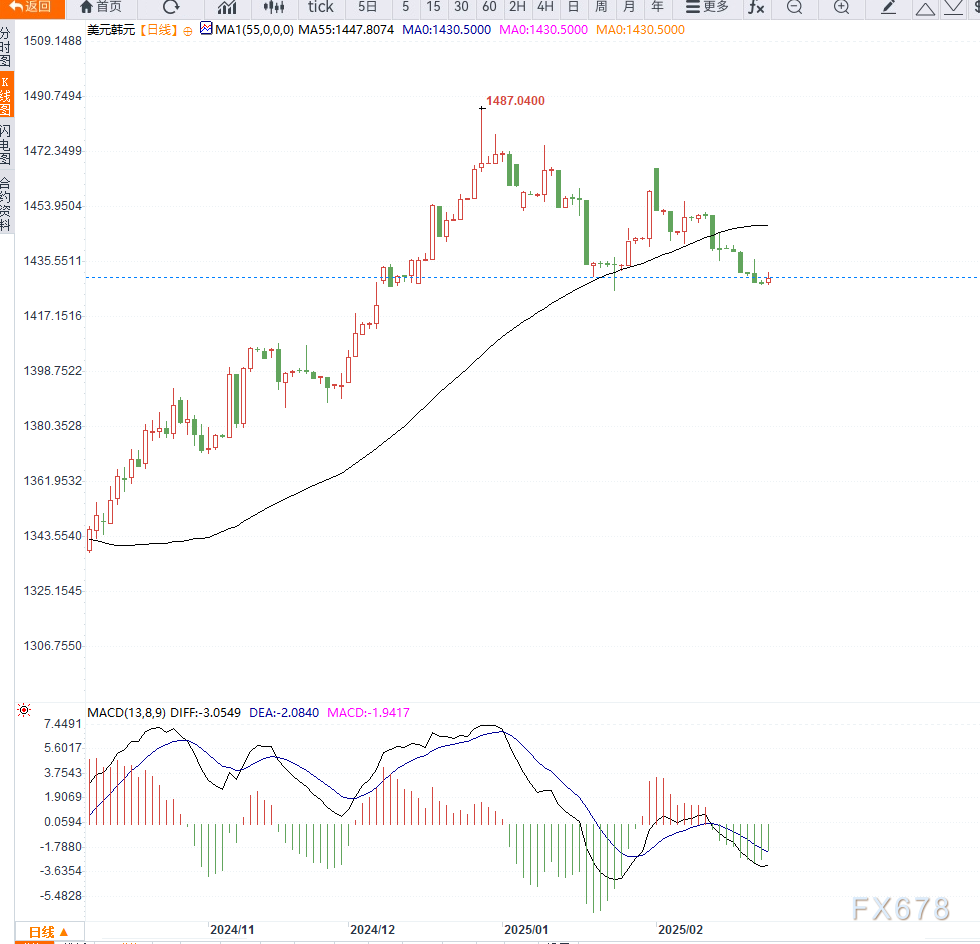Toggle the MACD indicator settings gear

[23, 710]
